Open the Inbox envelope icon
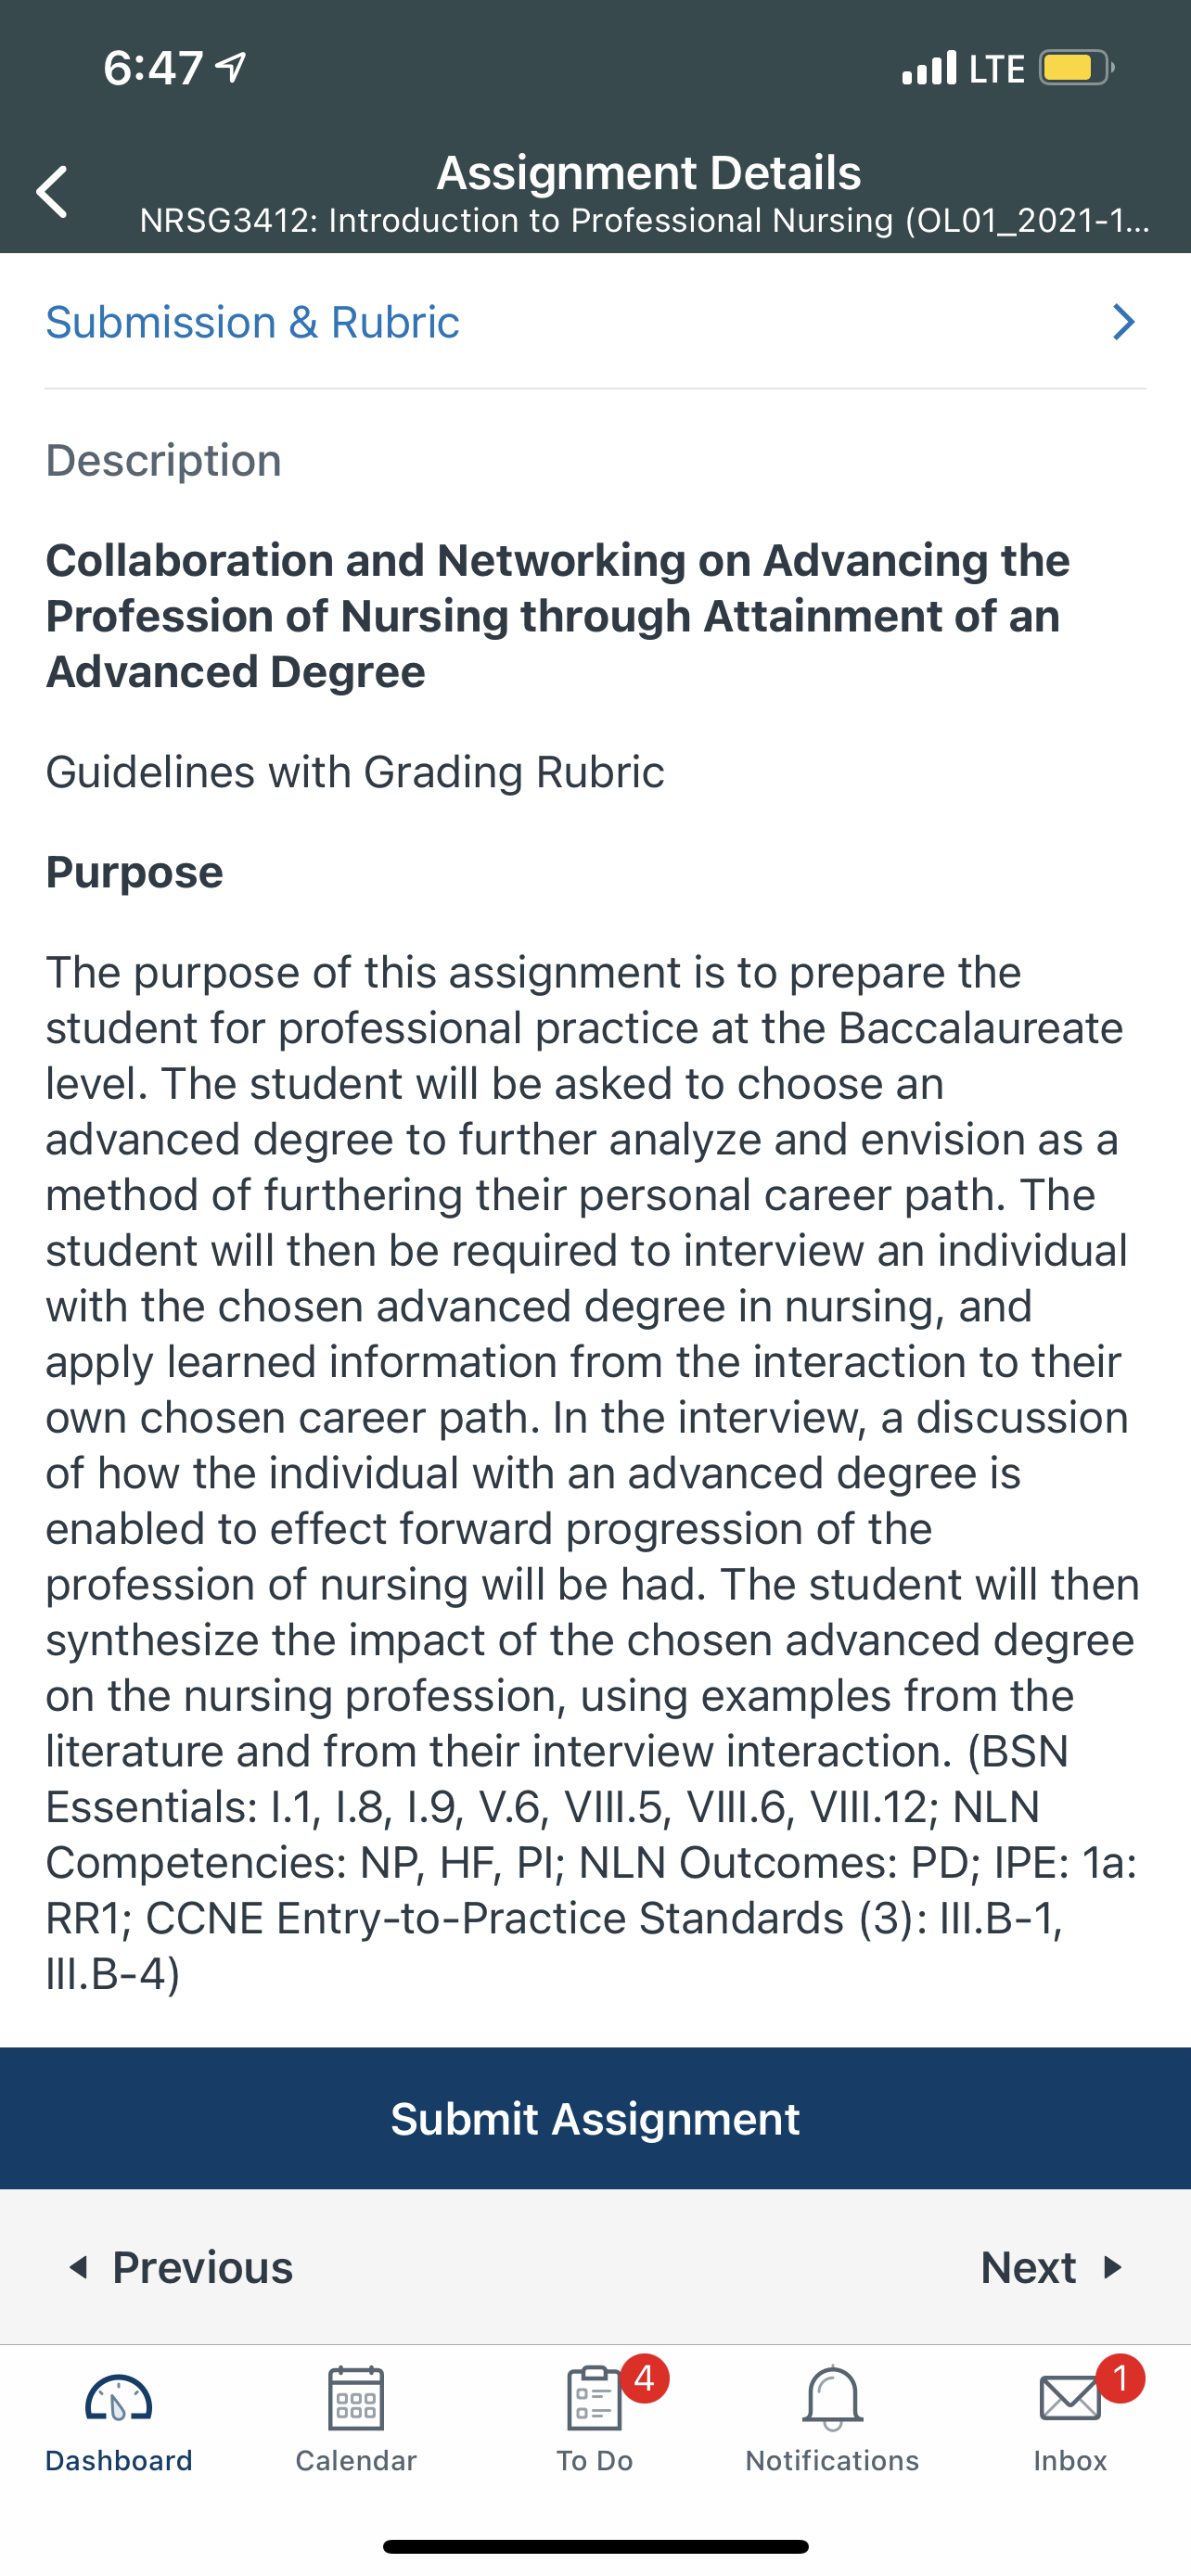1191x2576 pixels. tap(1070, 2399)
